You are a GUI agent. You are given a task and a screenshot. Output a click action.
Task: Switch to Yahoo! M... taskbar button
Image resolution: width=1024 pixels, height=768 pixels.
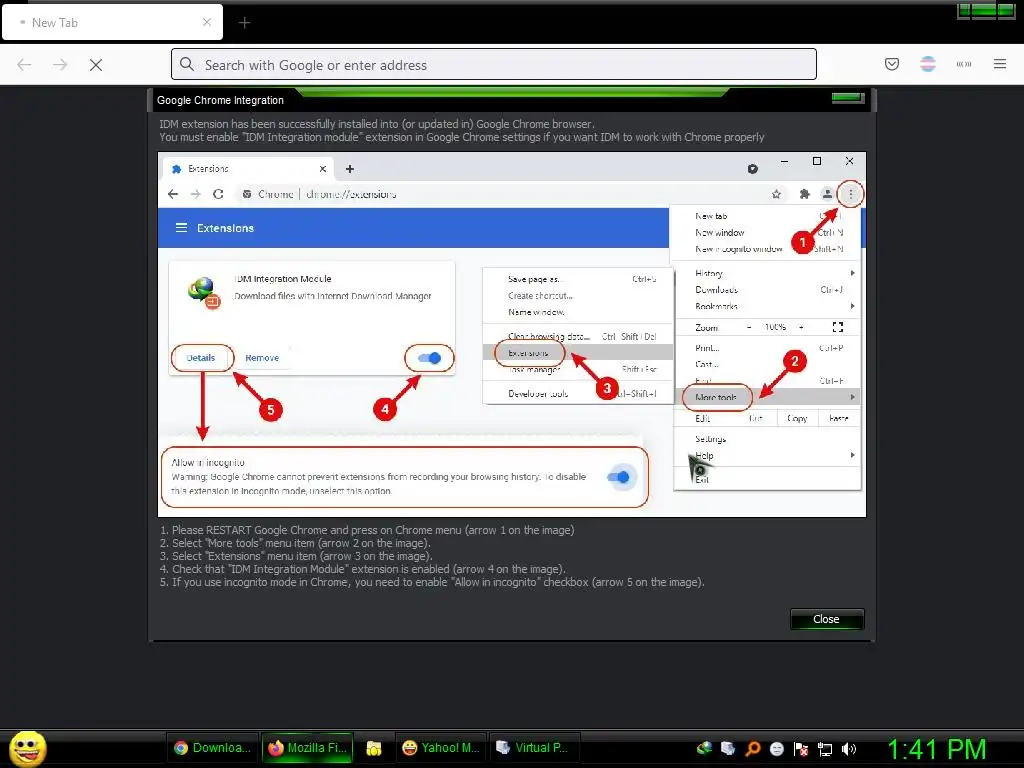441,748
